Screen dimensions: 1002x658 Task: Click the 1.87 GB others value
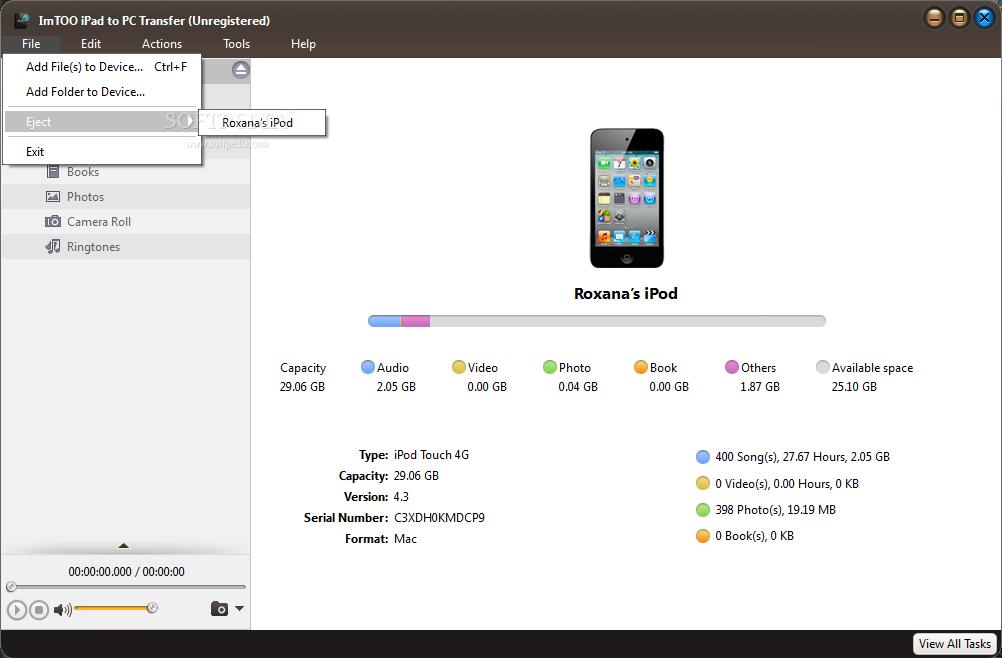tap(760, 387)
